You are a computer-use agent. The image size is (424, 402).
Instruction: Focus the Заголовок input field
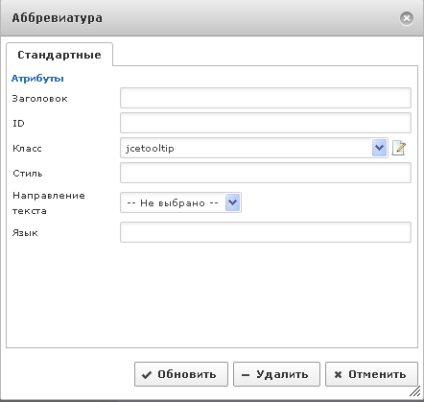(x=265, y=98)
